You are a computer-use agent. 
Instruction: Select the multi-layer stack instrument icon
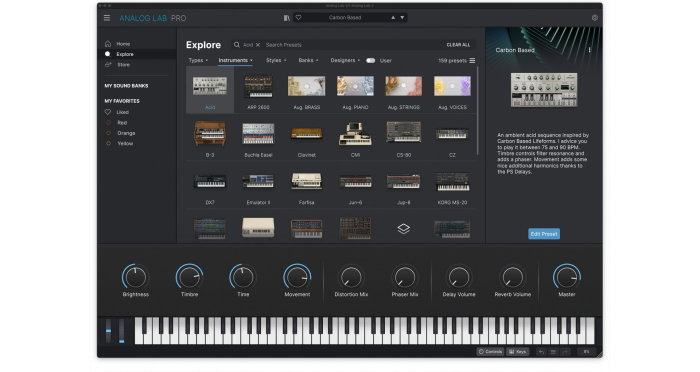tap(404, 229)
